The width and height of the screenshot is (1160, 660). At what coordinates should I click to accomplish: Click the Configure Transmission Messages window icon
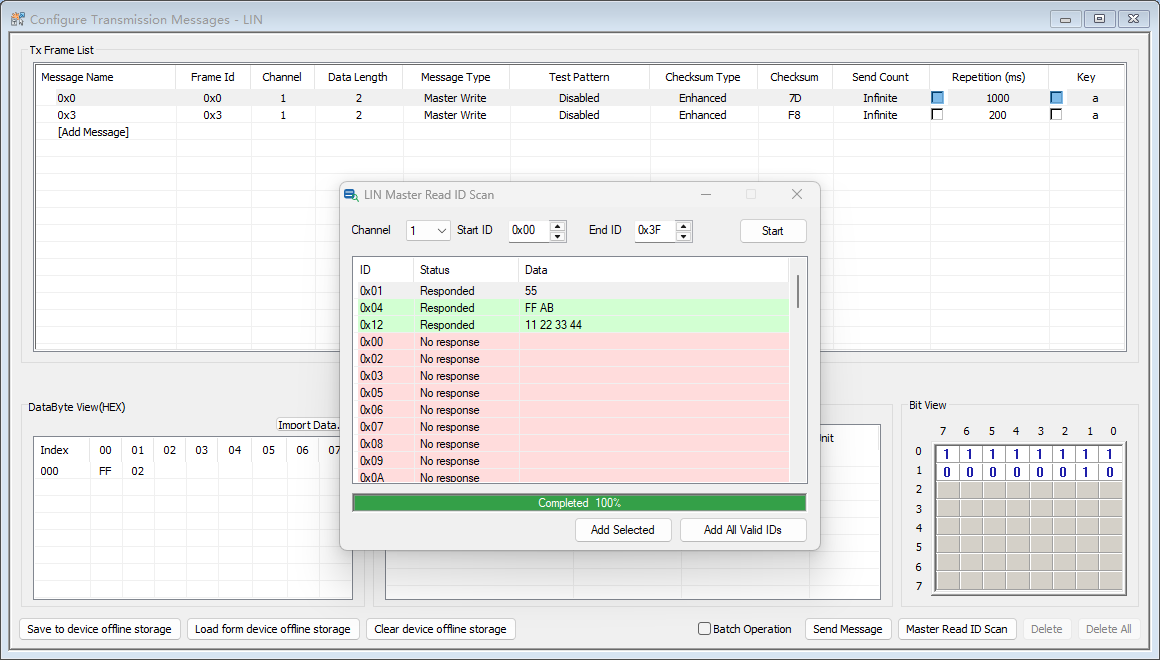(18, 19)
